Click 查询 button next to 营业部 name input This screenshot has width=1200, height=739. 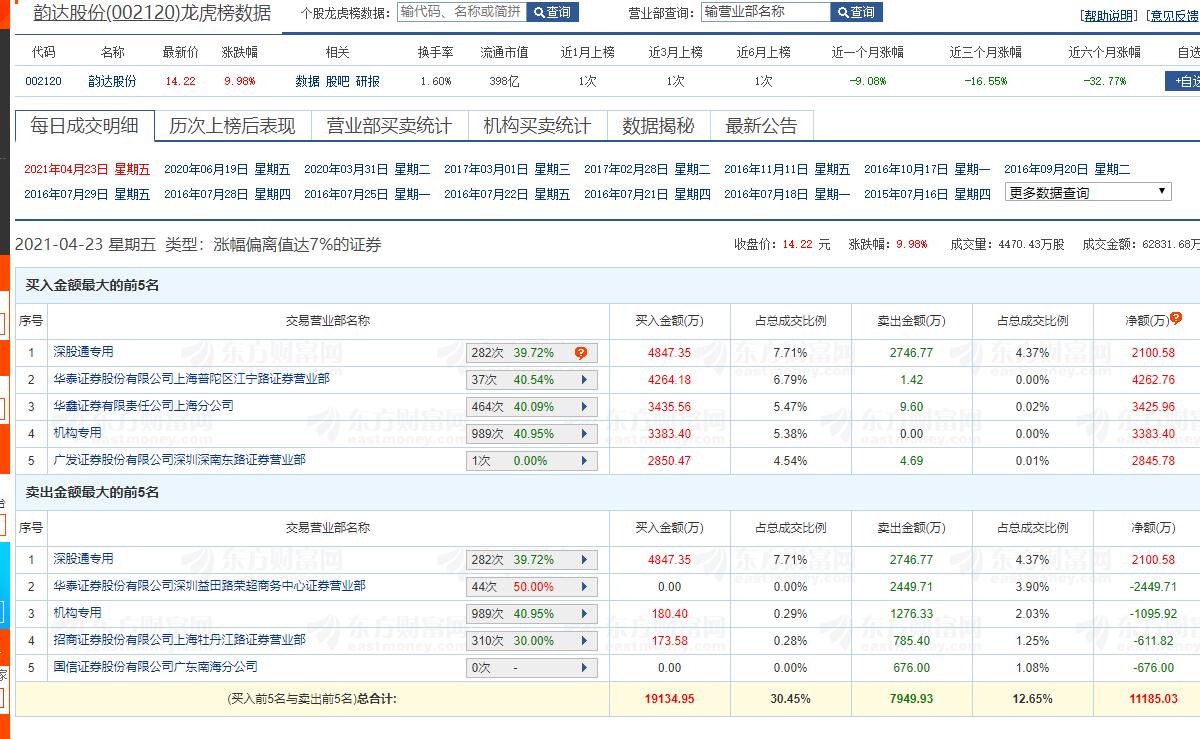pyautogui.click(x=856, y=12)
